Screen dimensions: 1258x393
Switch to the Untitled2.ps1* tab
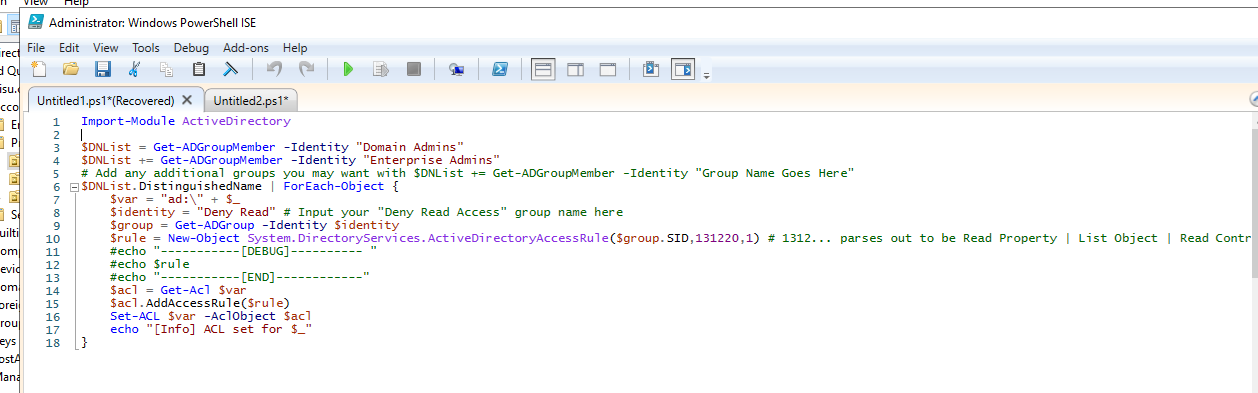tap(250, 100)
